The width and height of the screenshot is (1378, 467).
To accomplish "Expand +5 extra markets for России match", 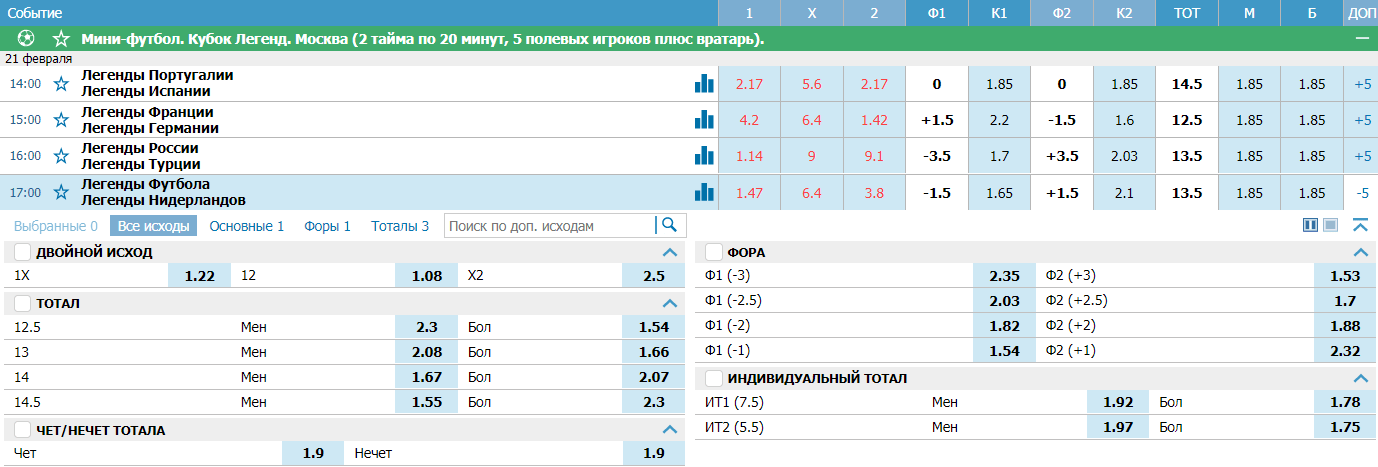I will pyautogui.click(x=1361, y=156).
